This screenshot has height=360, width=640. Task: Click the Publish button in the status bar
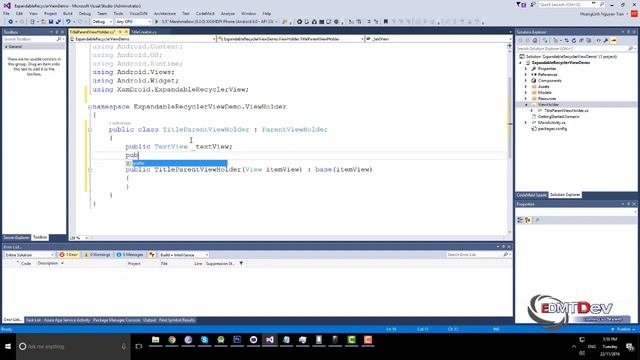coord(623,329)
